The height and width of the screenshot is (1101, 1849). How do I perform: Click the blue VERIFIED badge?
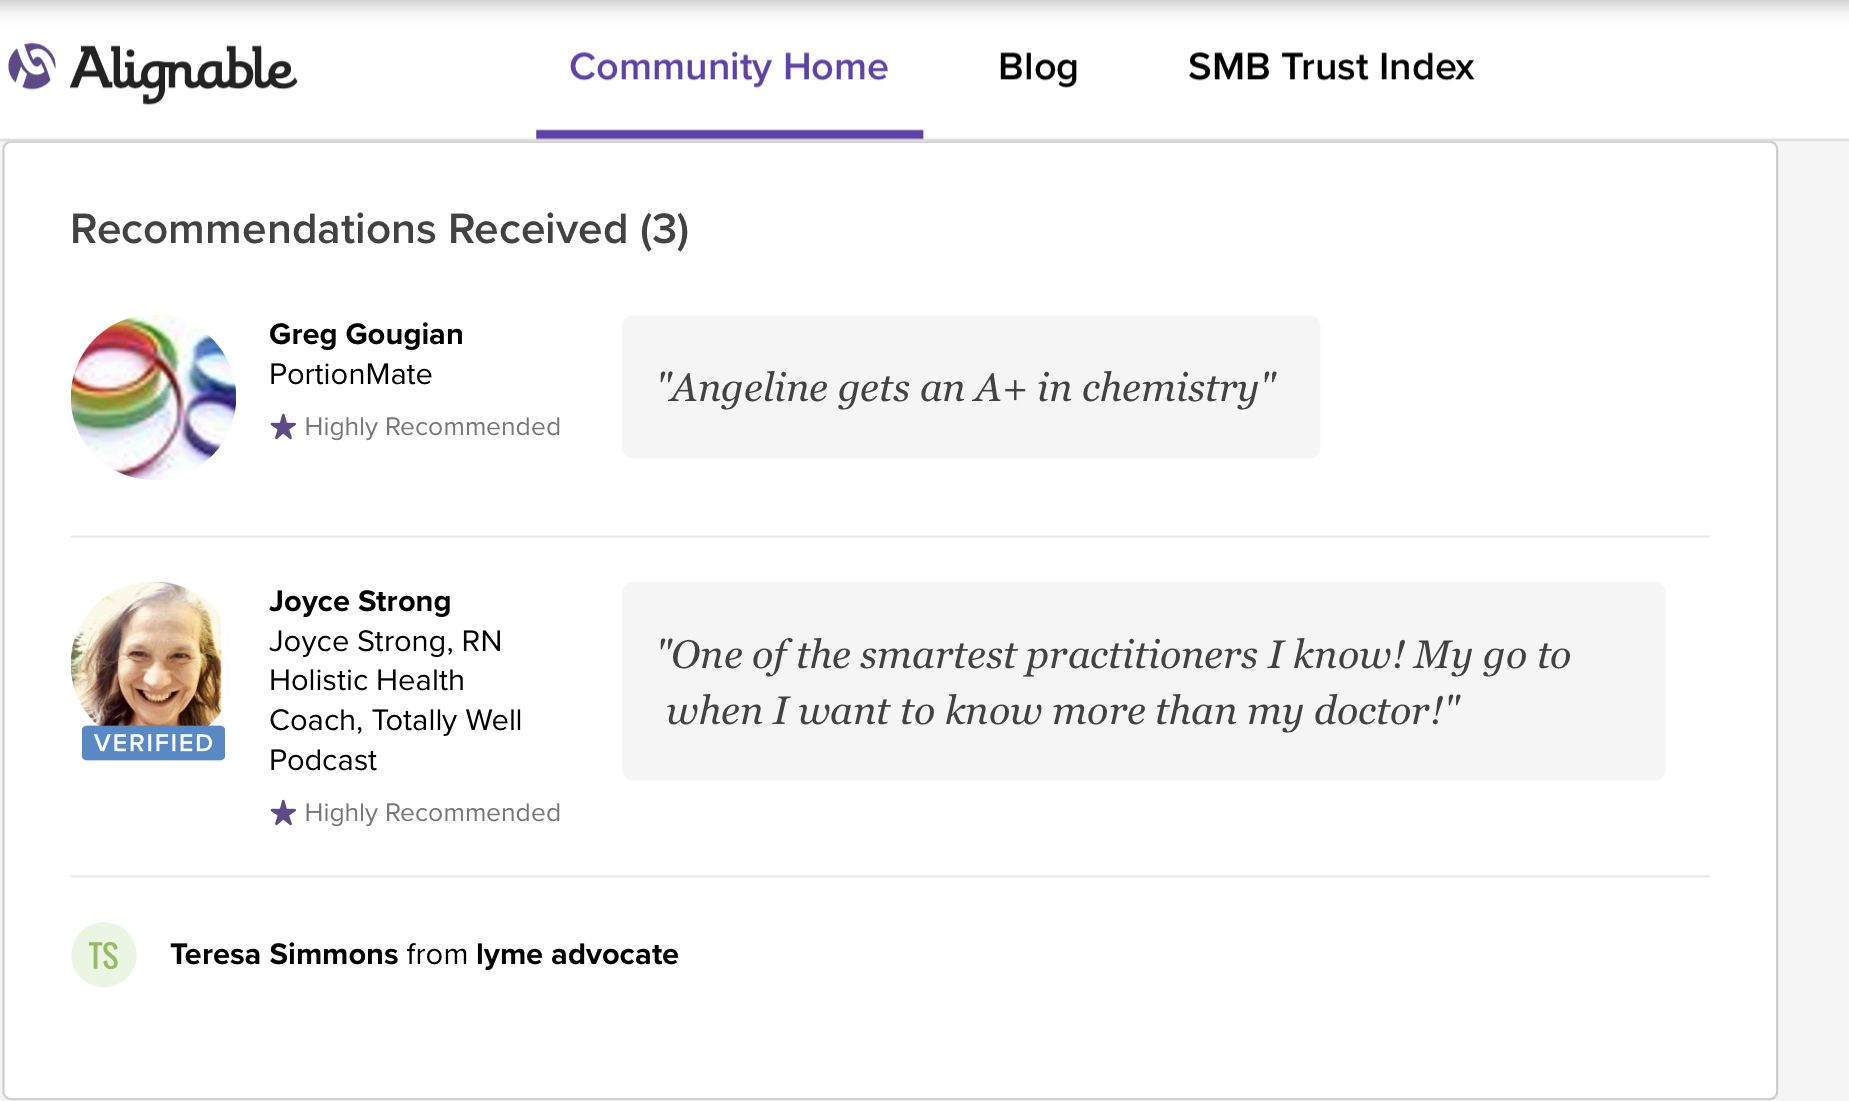click(153, 743)
